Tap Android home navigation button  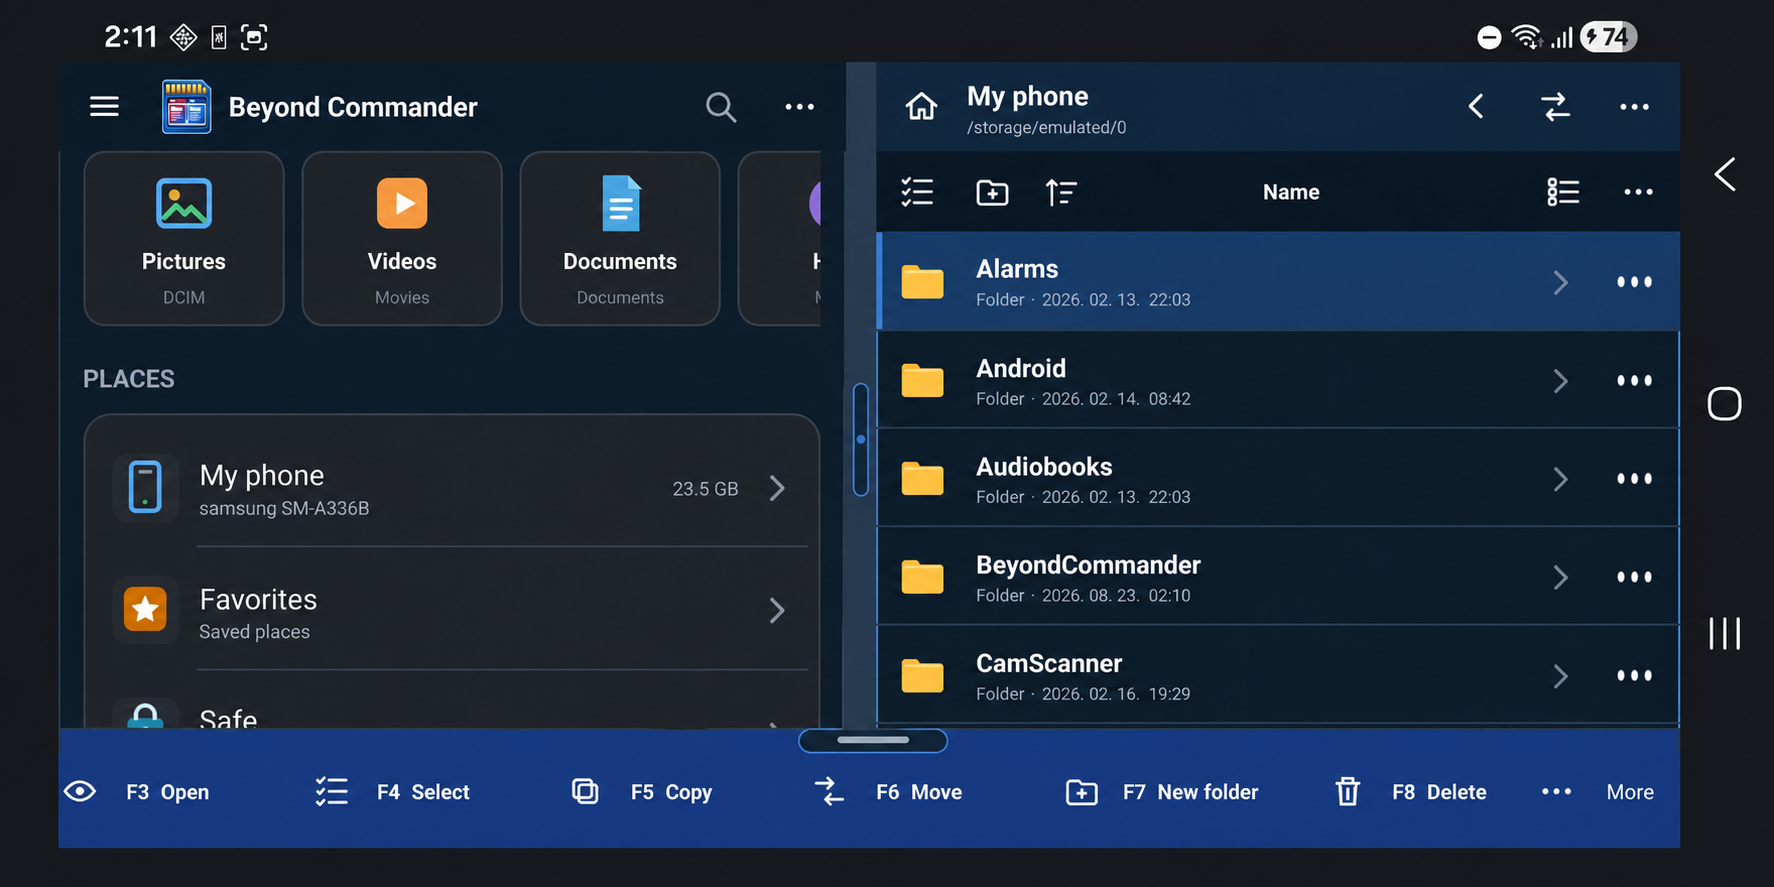pyautogui.click(x=1724, y=404)
